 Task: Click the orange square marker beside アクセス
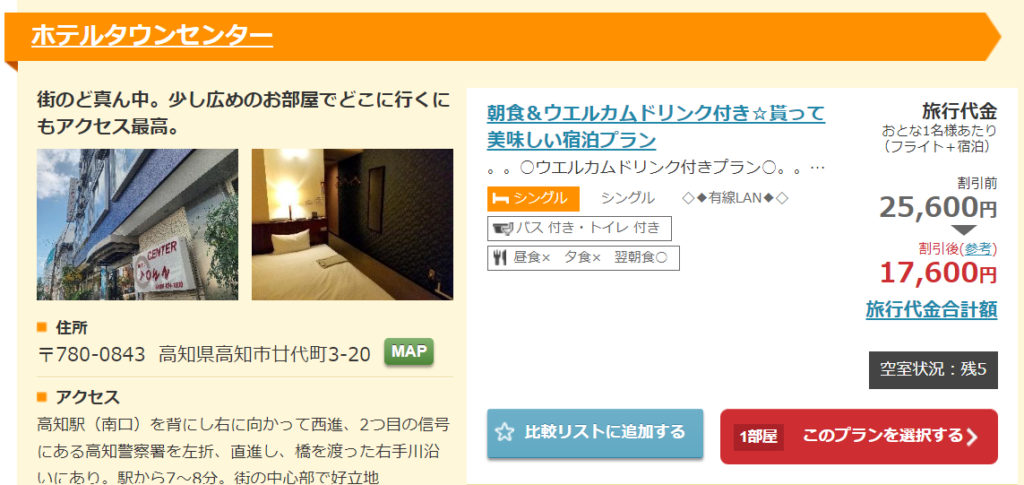click(42, 397)
